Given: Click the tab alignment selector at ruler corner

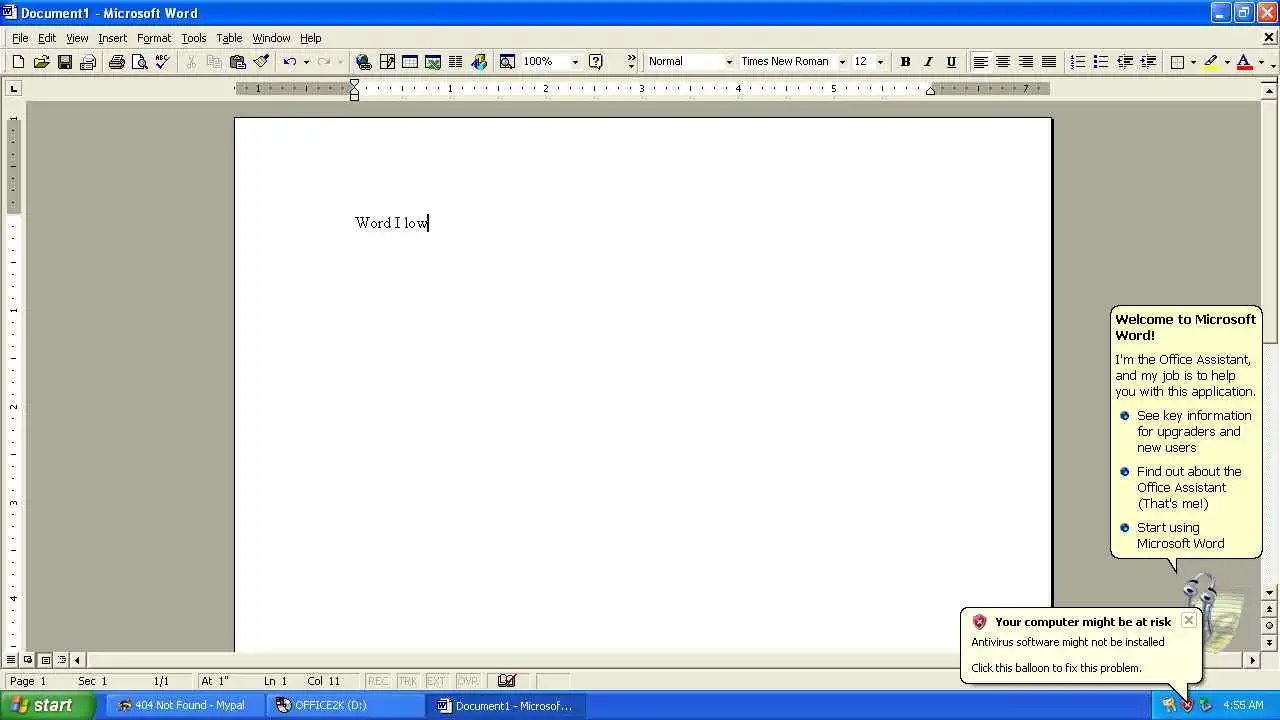Looking at the screenshot, I should (13, 89).
